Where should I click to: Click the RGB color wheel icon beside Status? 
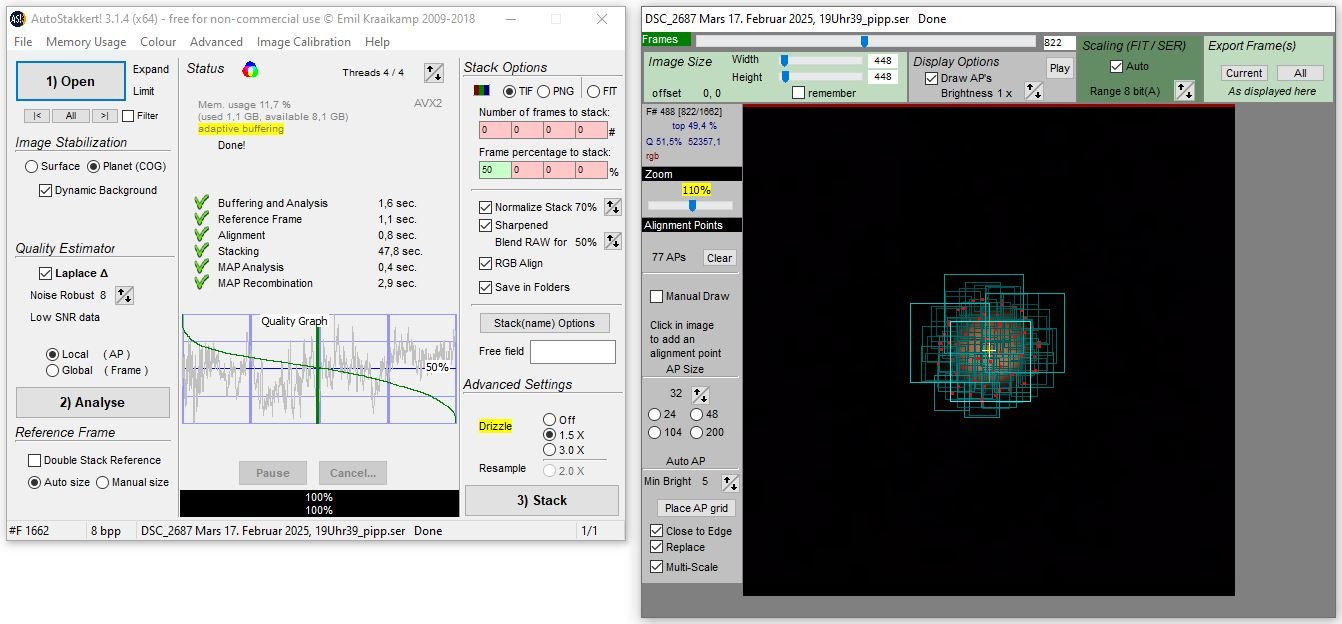[251, 69]
